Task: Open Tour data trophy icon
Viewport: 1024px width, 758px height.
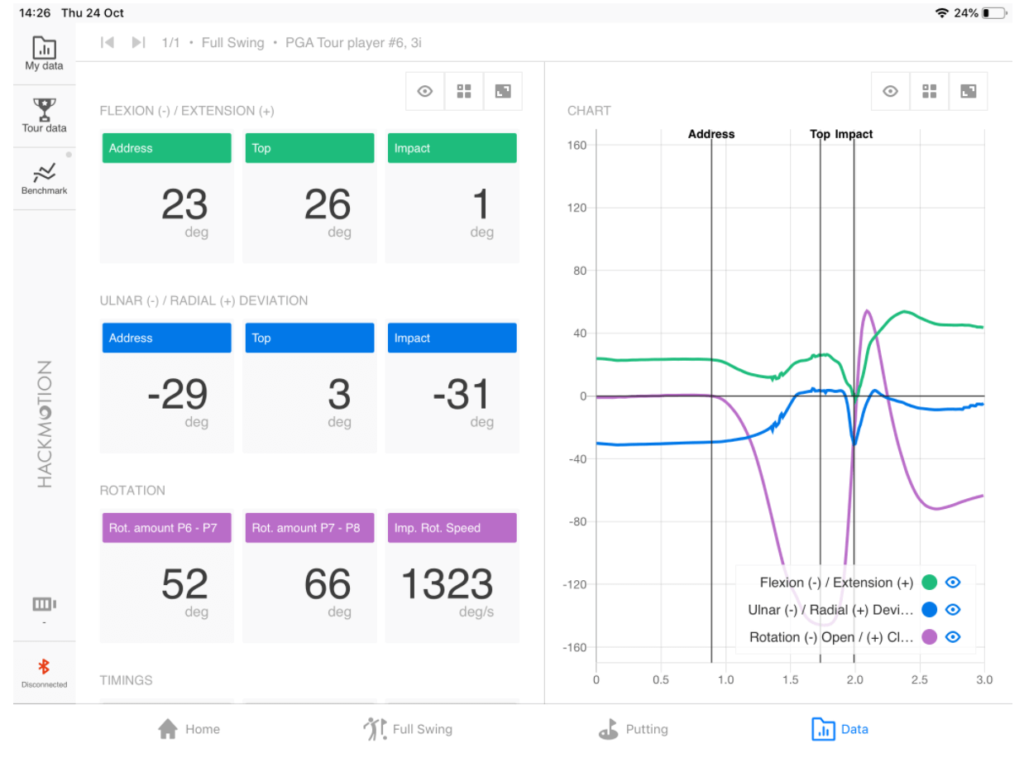Action: (44, 115)
